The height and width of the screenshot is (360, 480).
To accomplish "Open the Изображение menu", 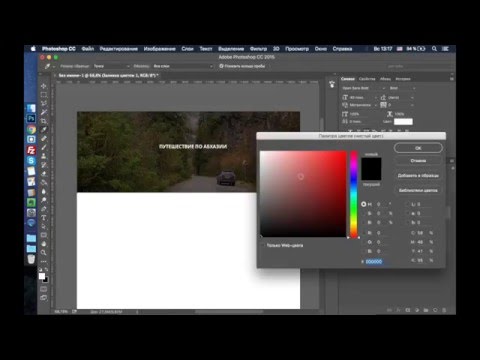I will 160,49.
